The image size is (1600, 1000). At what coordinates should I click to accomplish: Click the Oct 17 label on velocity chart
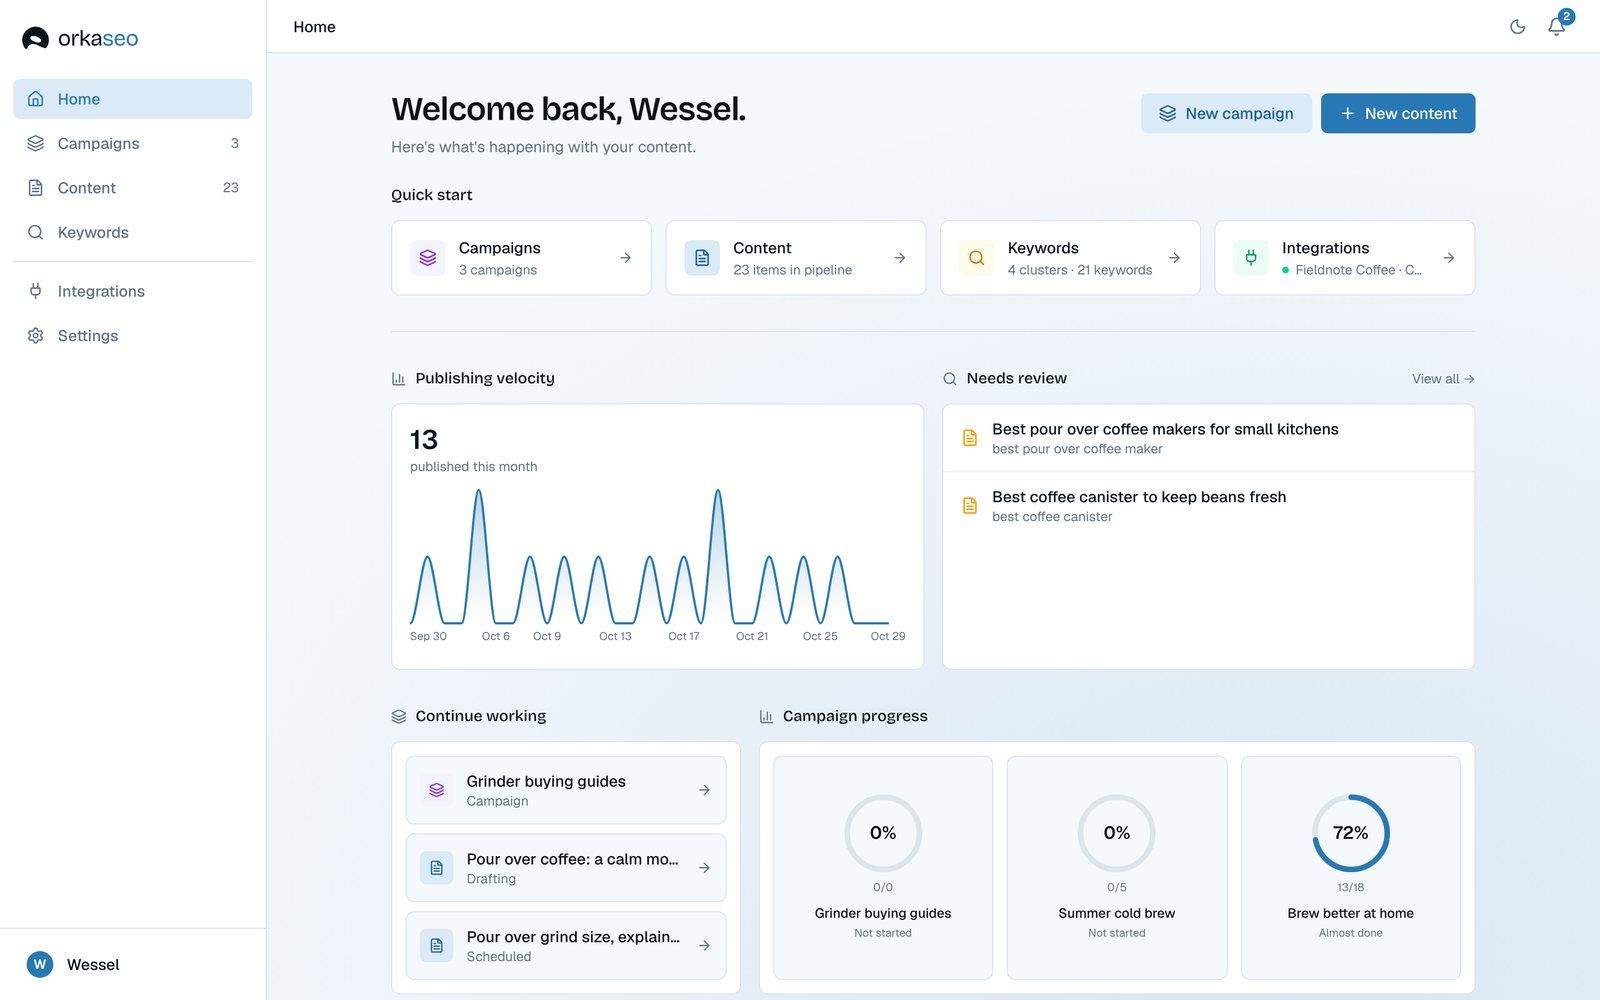point(684,636)
